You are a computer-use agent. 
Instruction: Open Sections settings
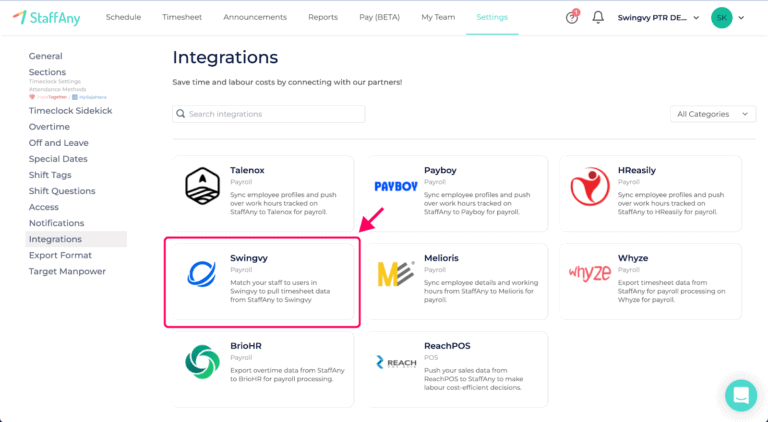47,72
